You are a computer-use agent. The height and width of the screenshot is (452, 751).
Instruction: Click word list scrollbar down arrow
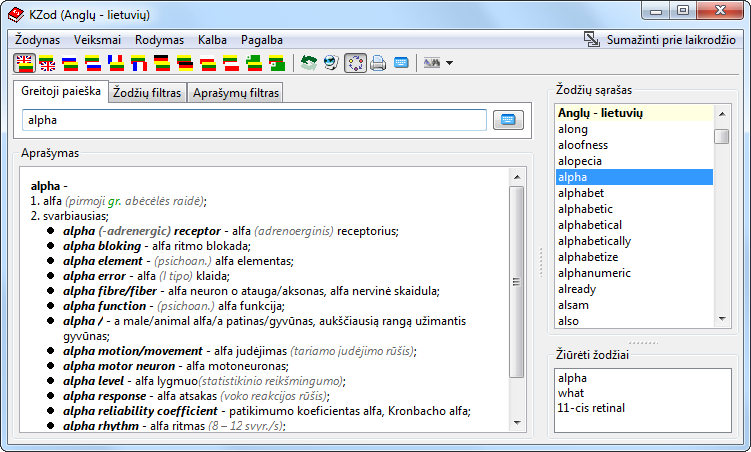pos(722,319)
